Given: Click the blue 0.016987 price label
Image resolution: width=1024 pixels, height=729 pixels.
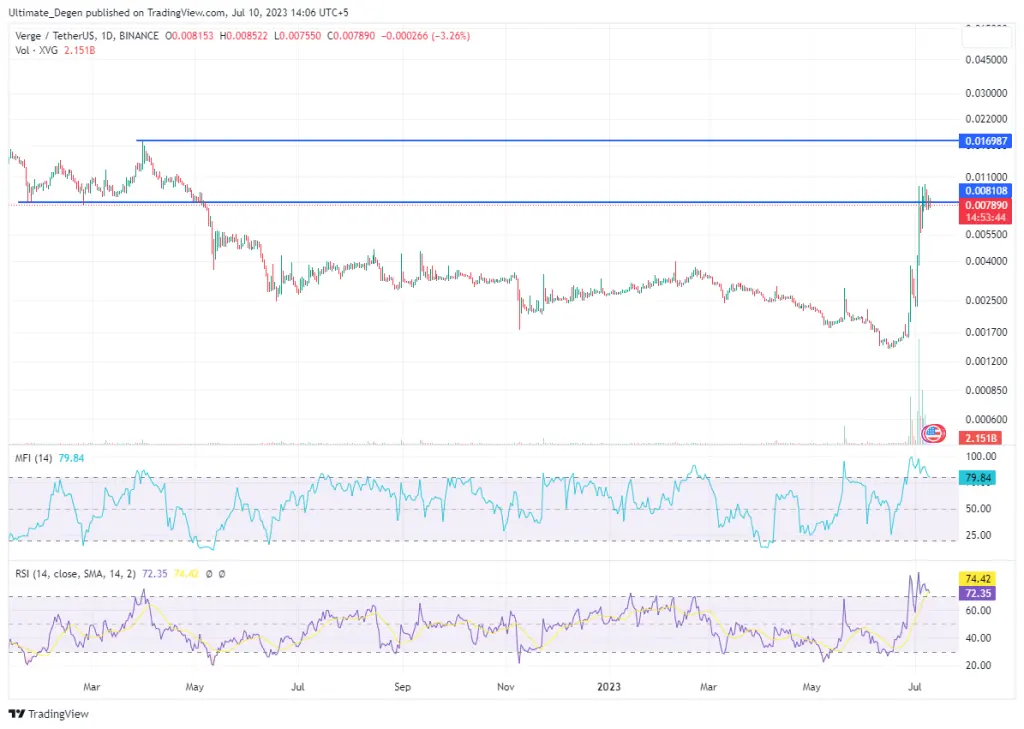Looking at the screenshot, I should 985,141.
